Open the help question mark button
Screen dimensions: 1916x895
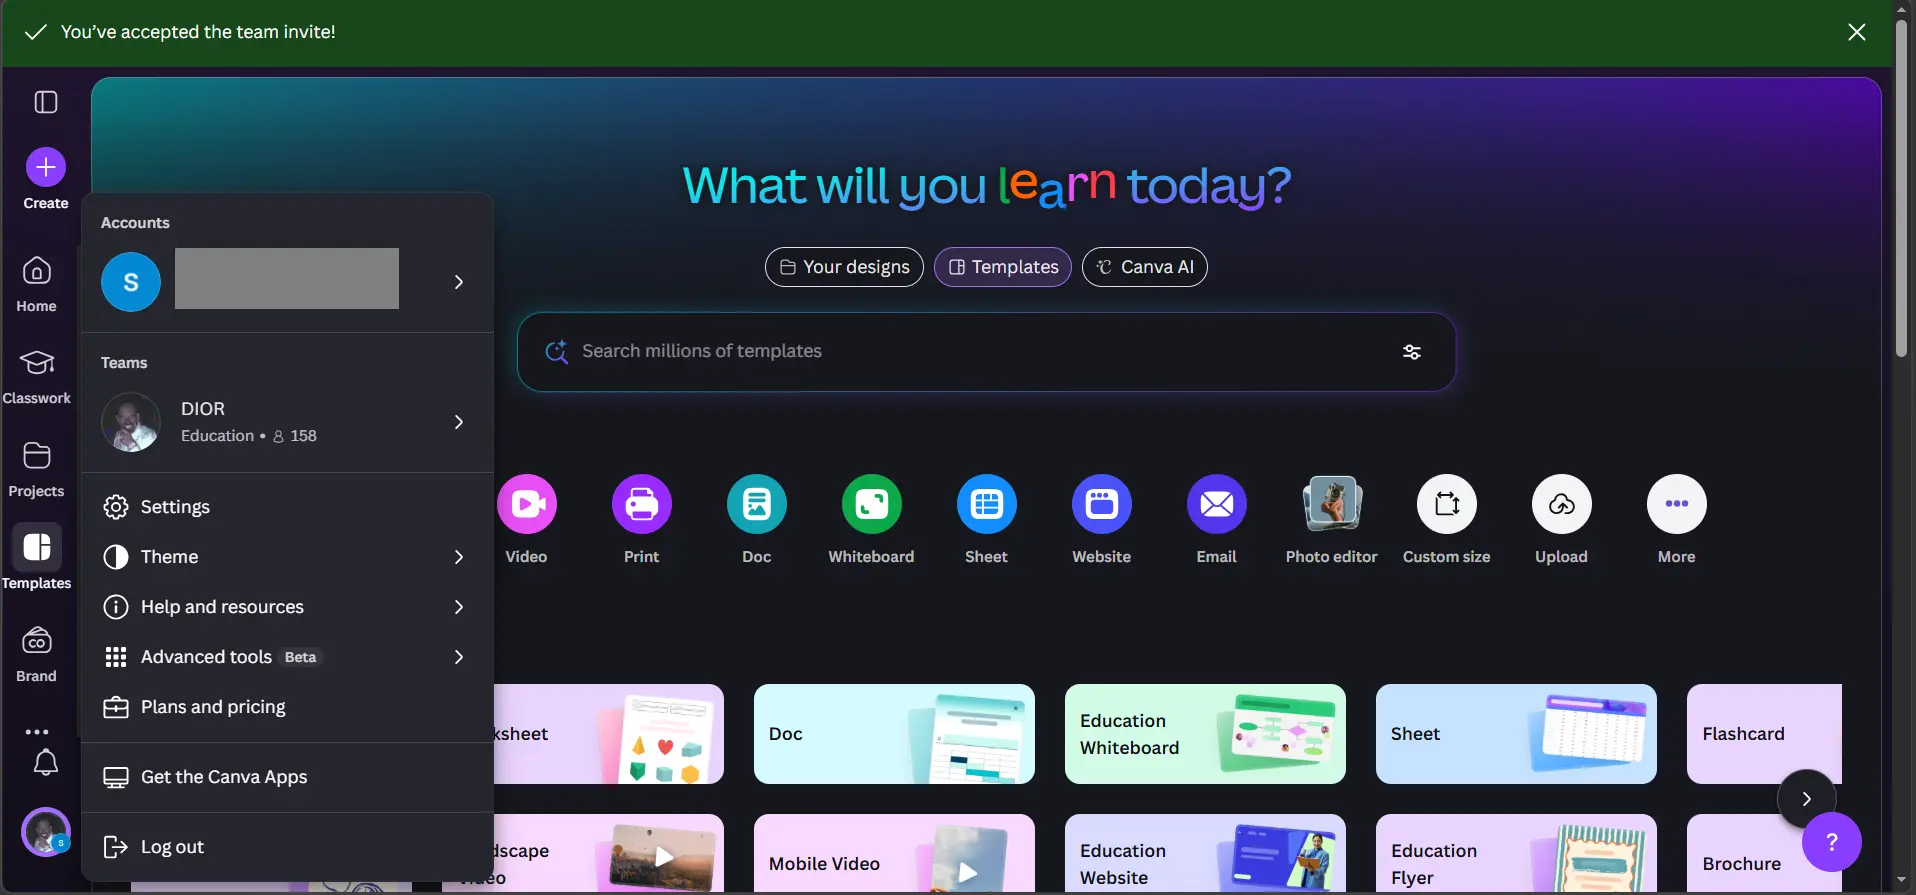coord(1832,842)
